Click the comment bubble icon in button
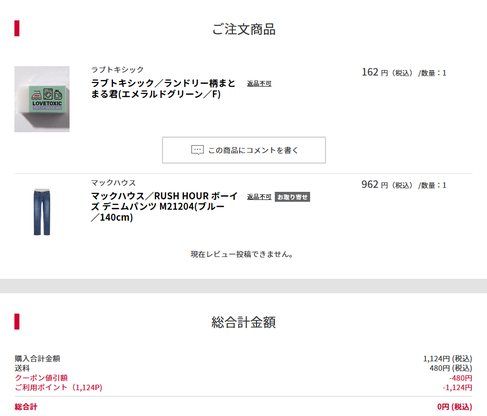Viewport: 487px width, 416px height. [x=197, y=150]
